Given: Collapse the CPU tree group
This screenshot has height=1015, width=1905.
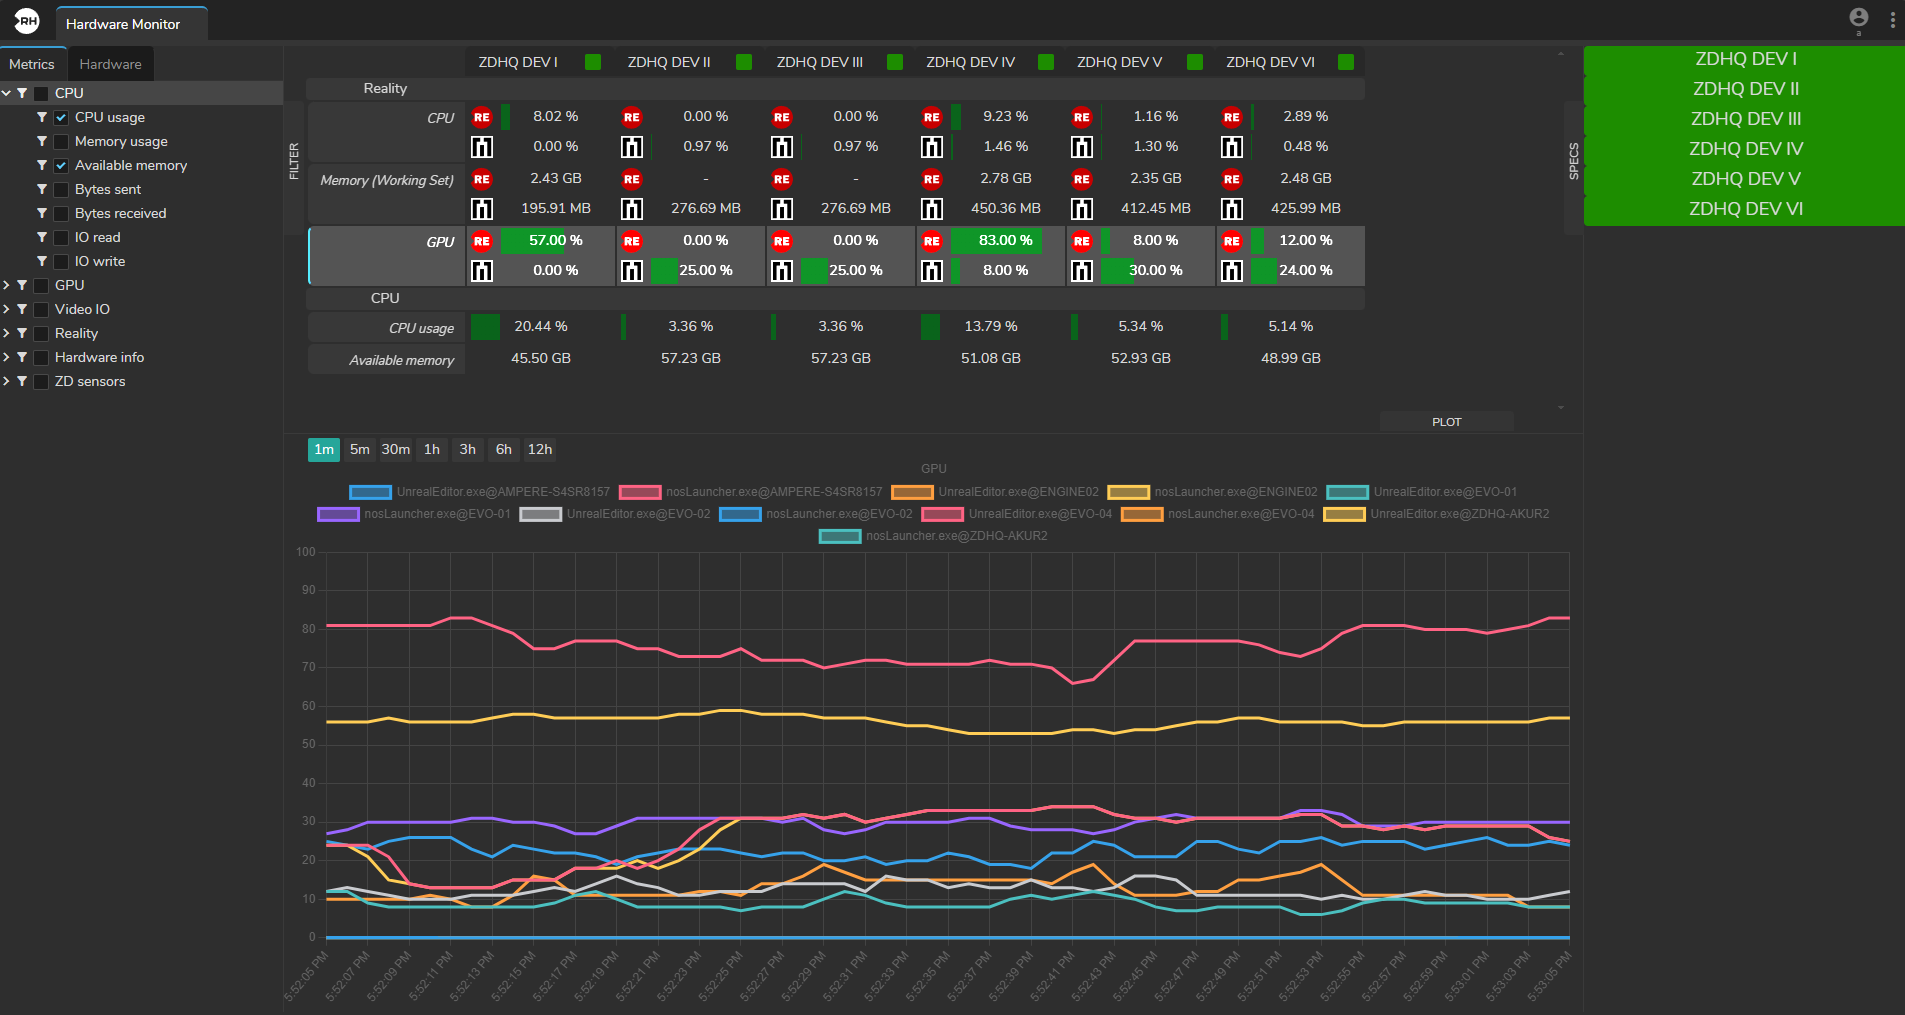Looking at the screenshot, I should pos(7,93).
